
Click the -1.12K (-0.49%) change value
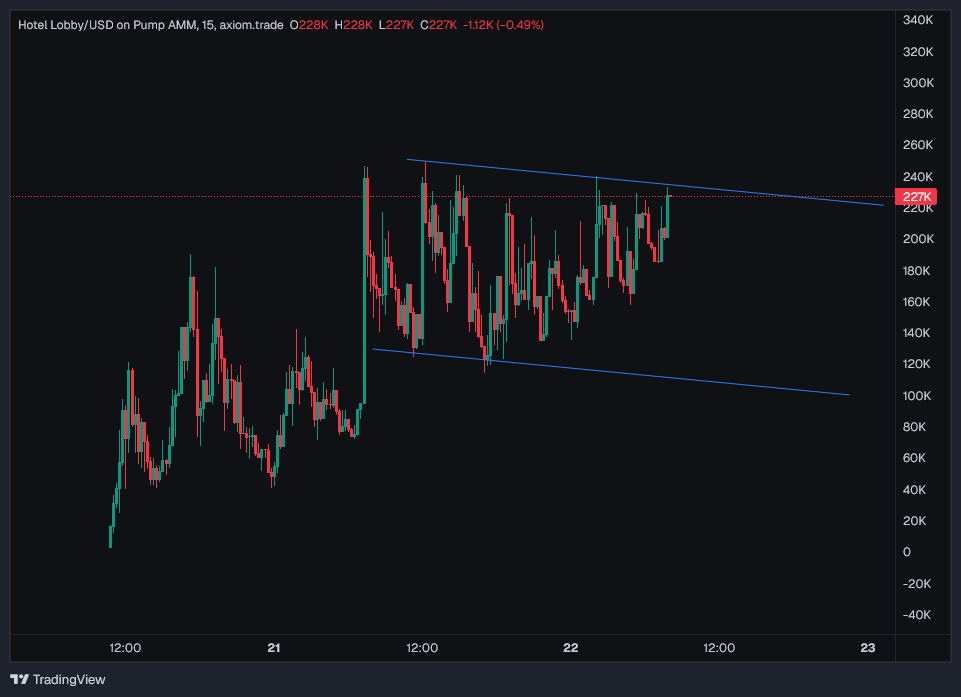click(503, 25)
